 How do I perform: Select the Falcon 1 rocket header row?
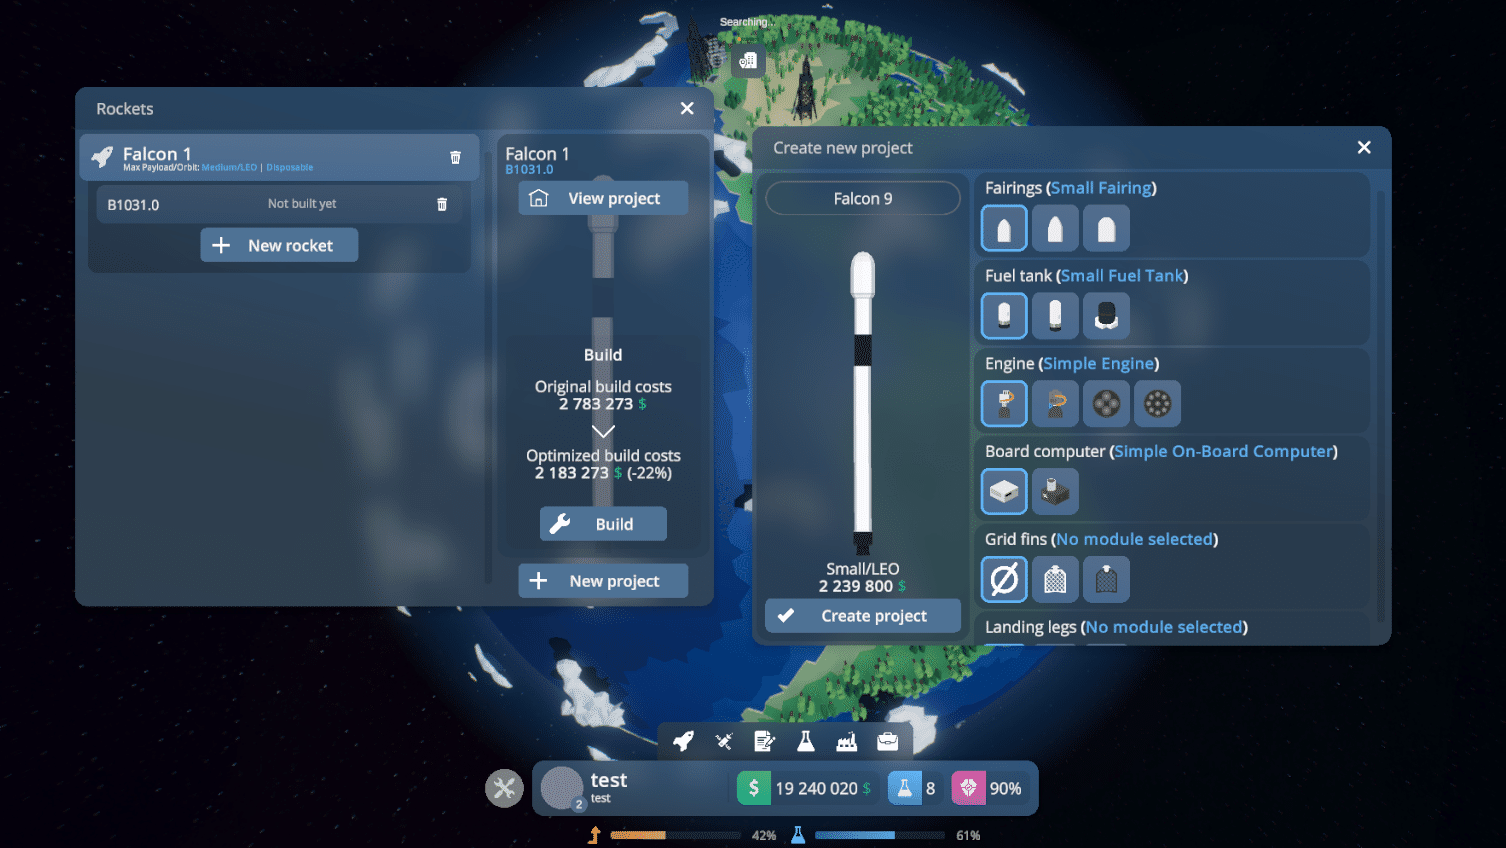(x=279, y=157)
